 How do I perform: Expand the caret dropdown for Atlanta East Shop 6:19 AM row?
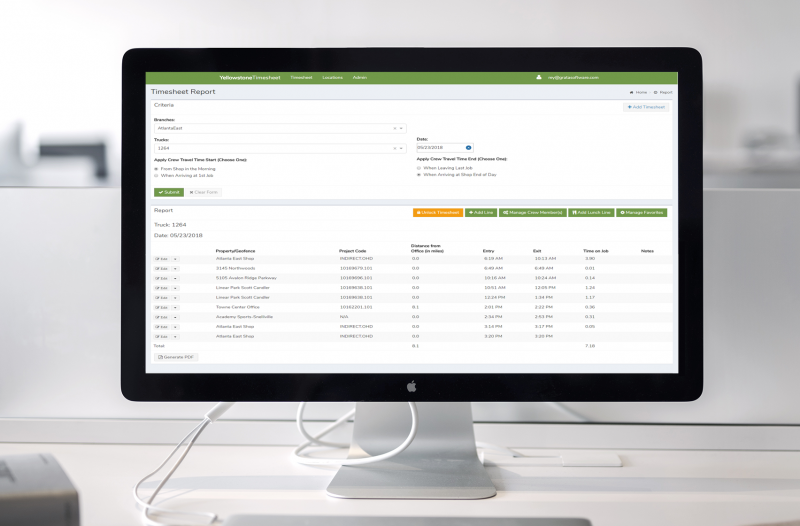click(x=175, y=259)
